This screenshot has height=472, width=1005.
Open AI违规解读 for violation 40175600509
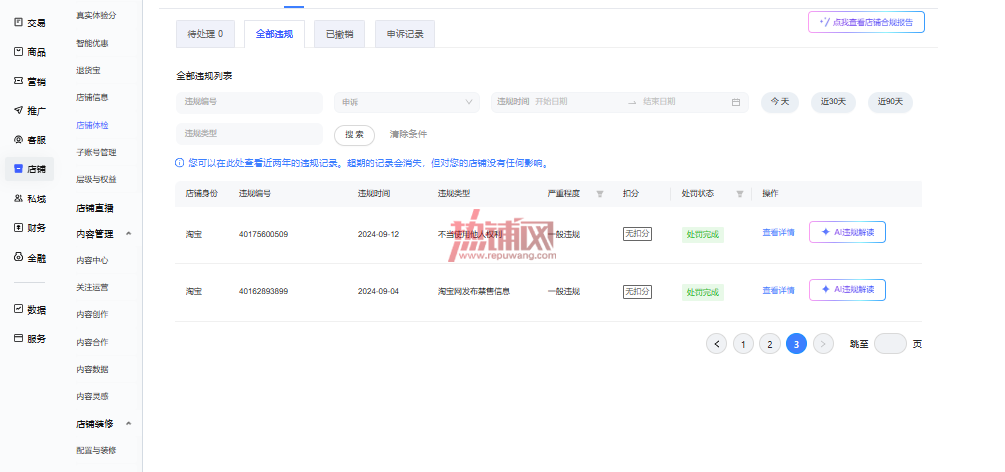[x=847, y=232]
